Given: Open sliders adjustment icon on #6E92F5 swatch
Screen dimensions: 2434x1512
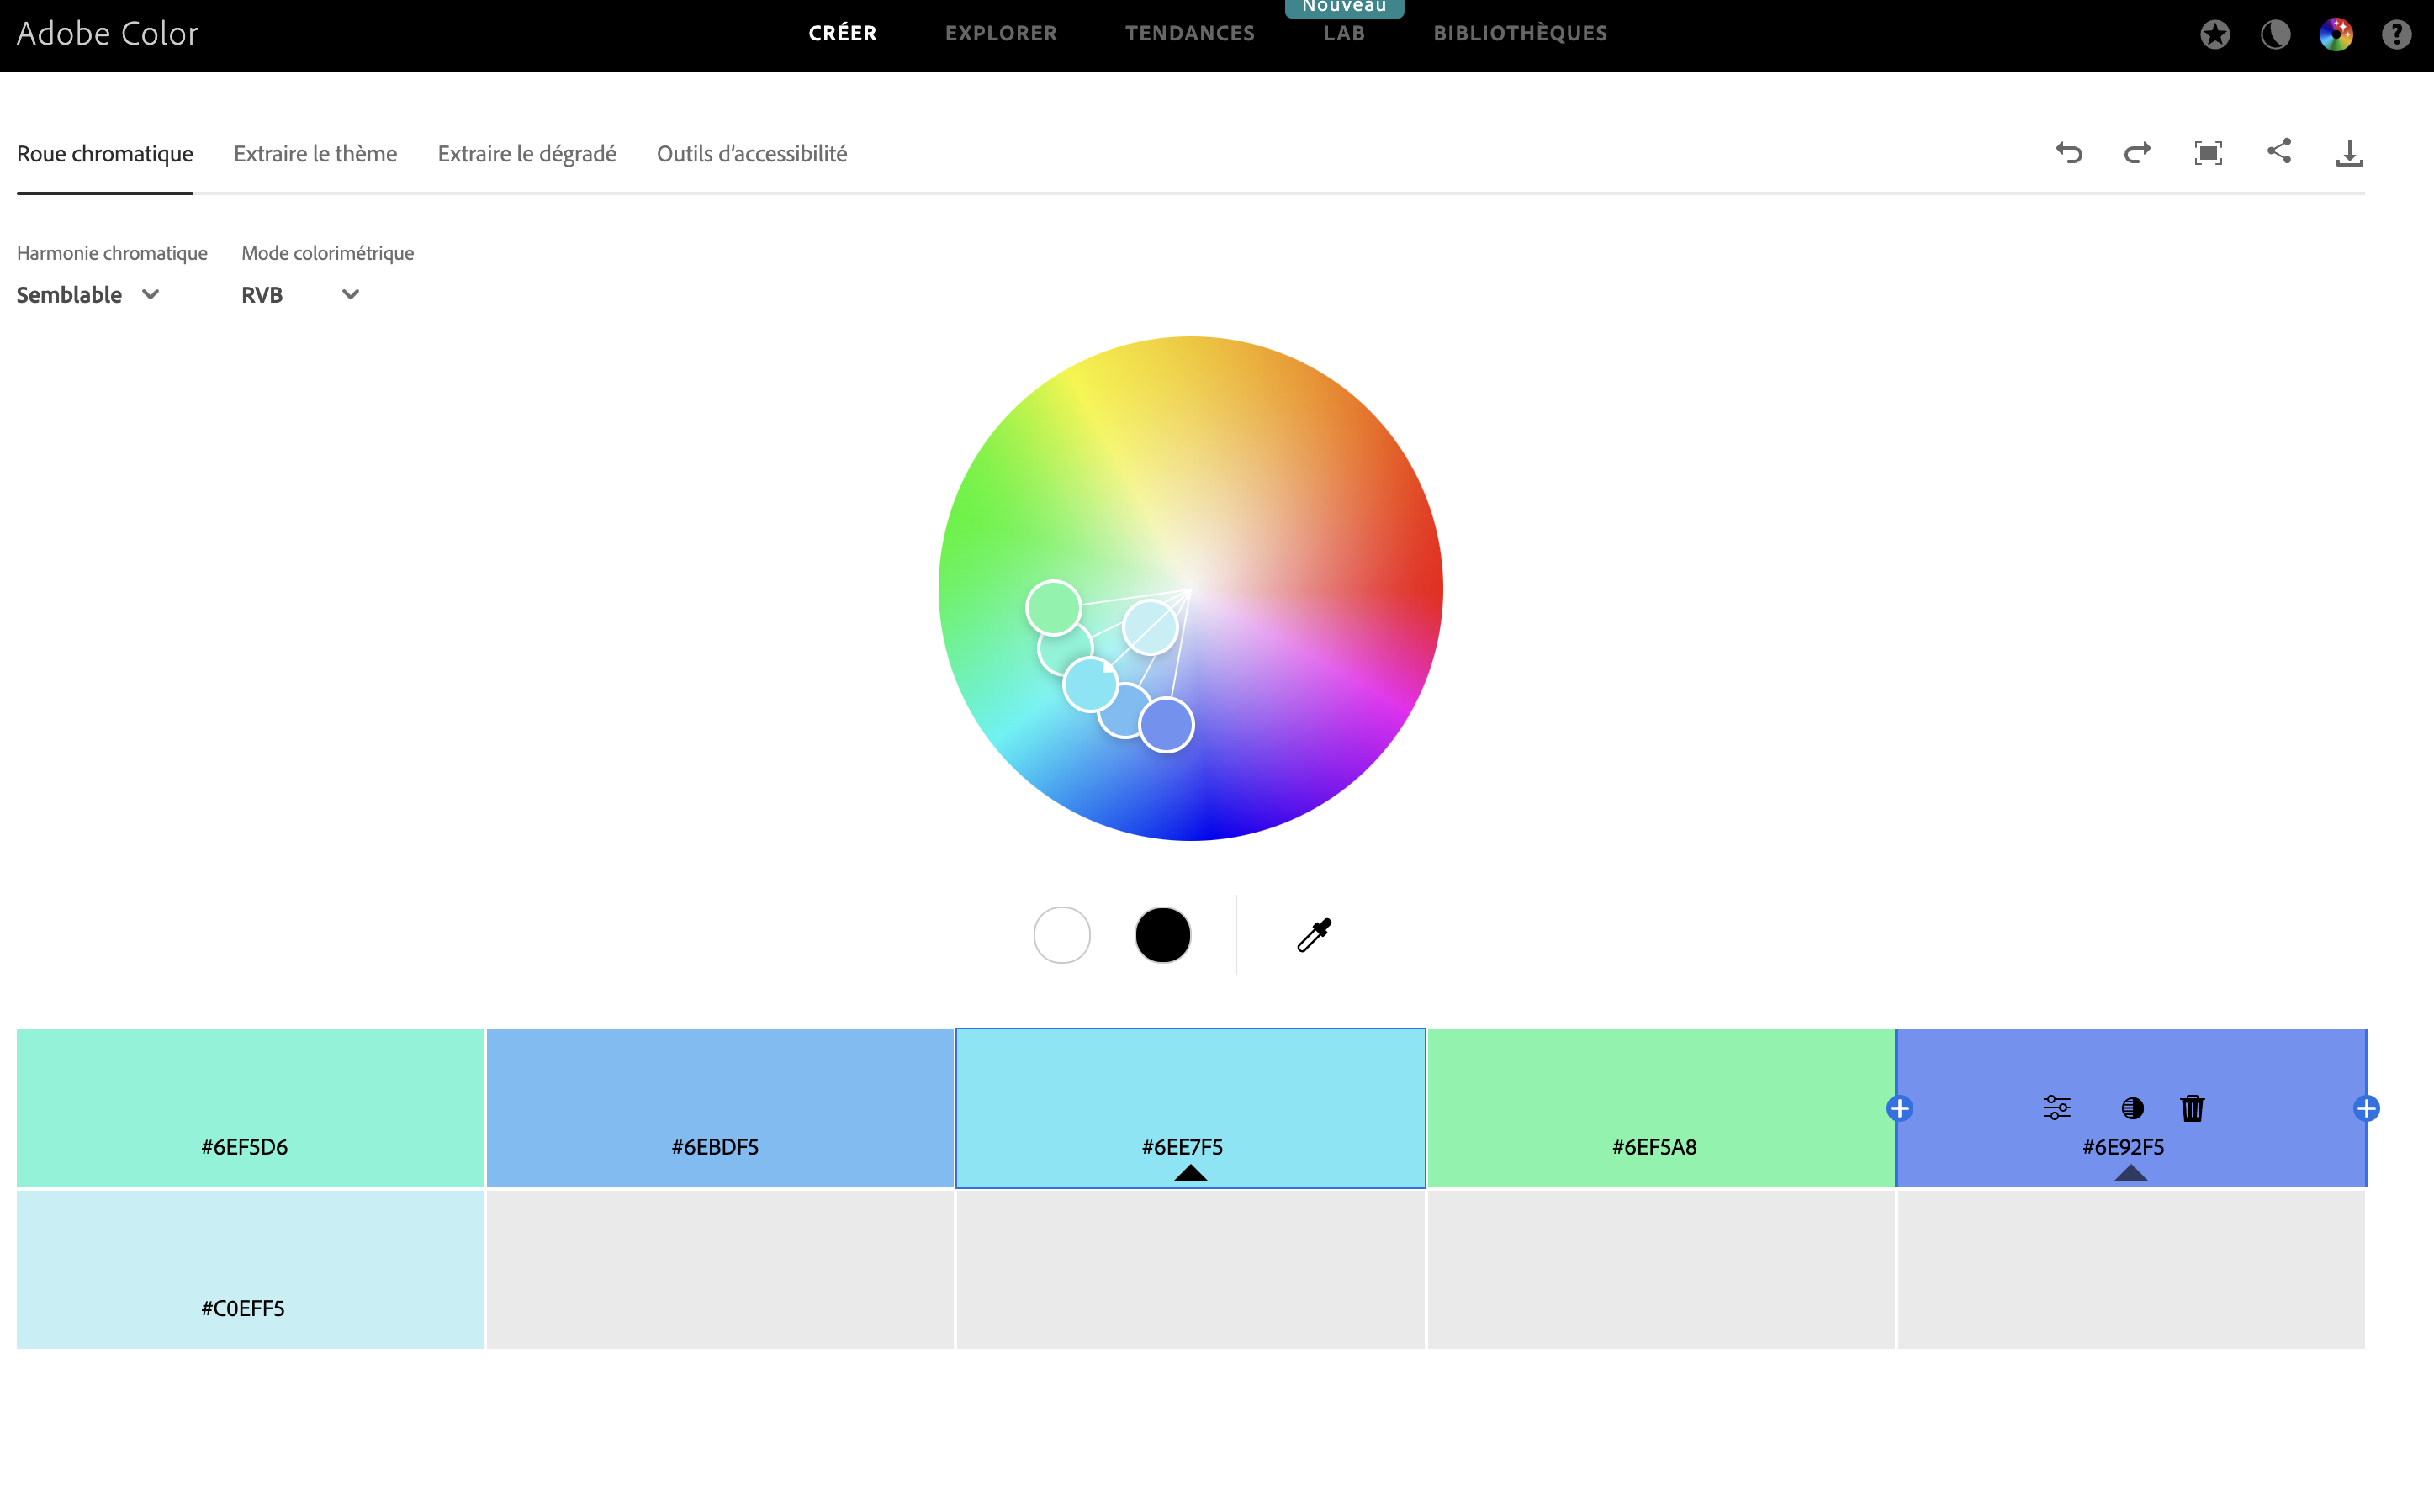Looking at the screenshot, I should coord(2056,1108).
